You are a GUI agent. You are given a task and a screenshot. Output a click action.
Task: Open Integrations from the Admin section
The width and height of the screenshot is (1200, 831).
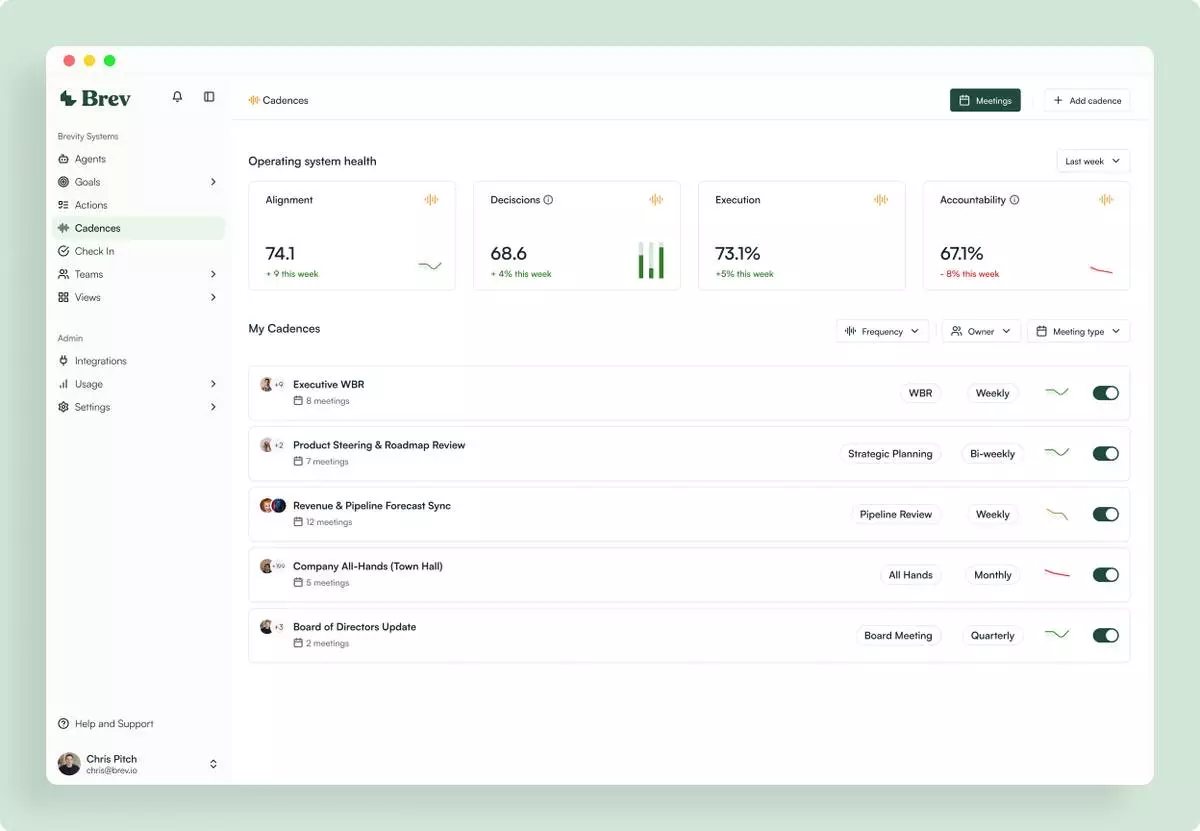point(100,361)
